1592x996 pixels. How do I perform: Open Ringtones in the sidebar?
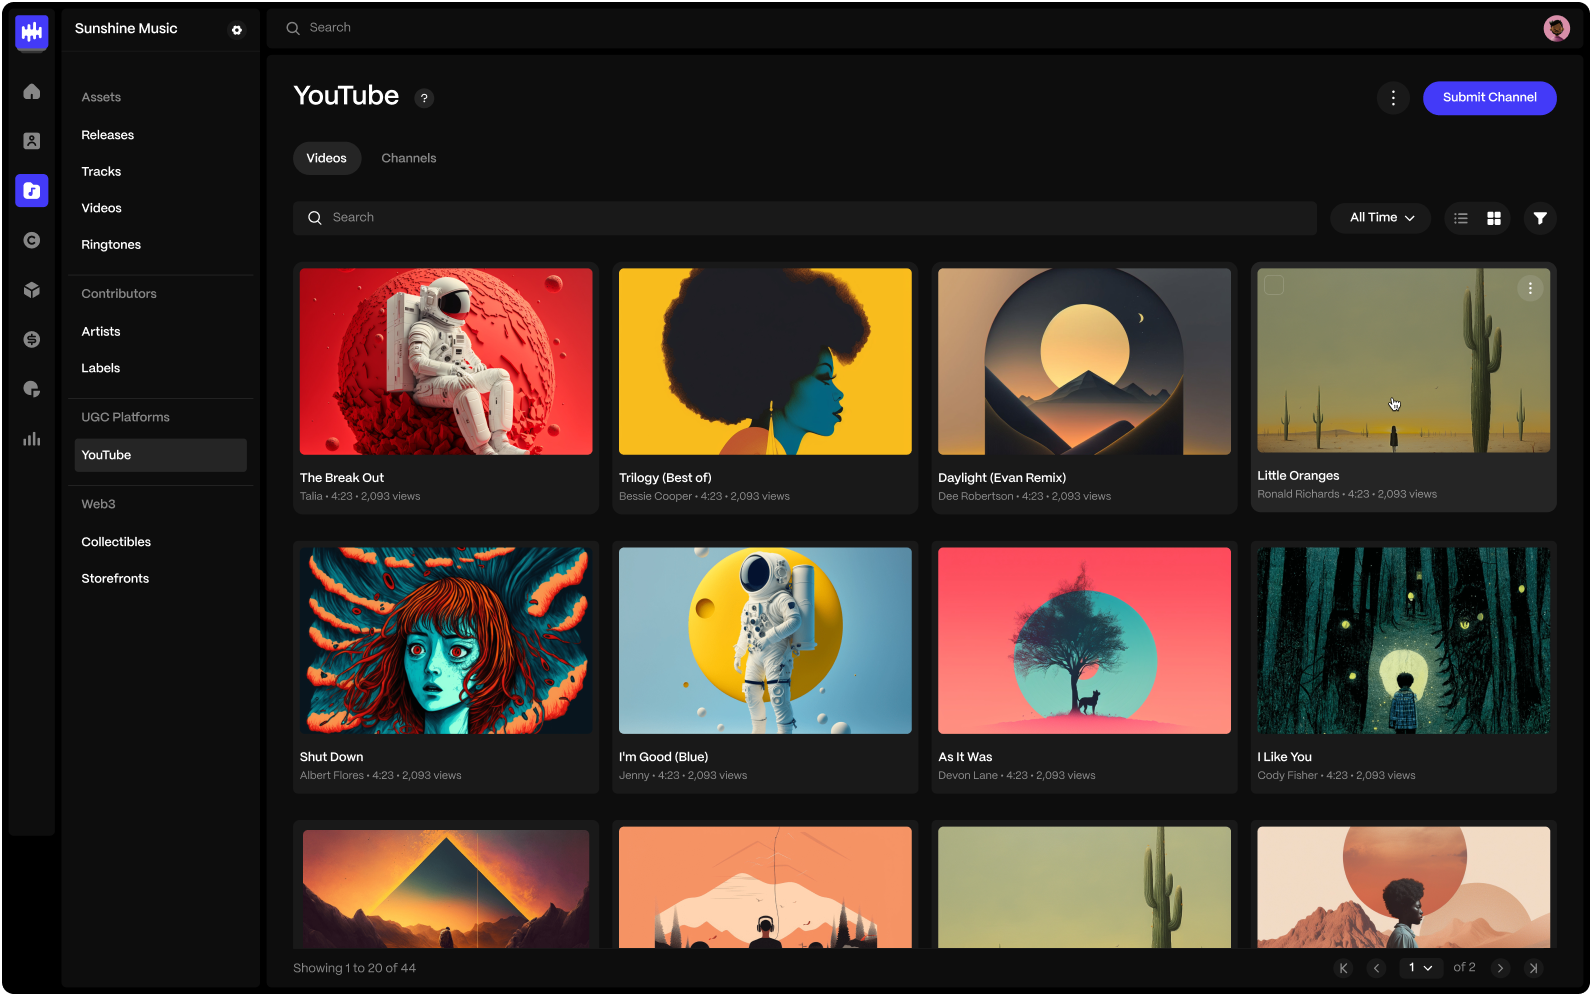click(x=111, y=245)
